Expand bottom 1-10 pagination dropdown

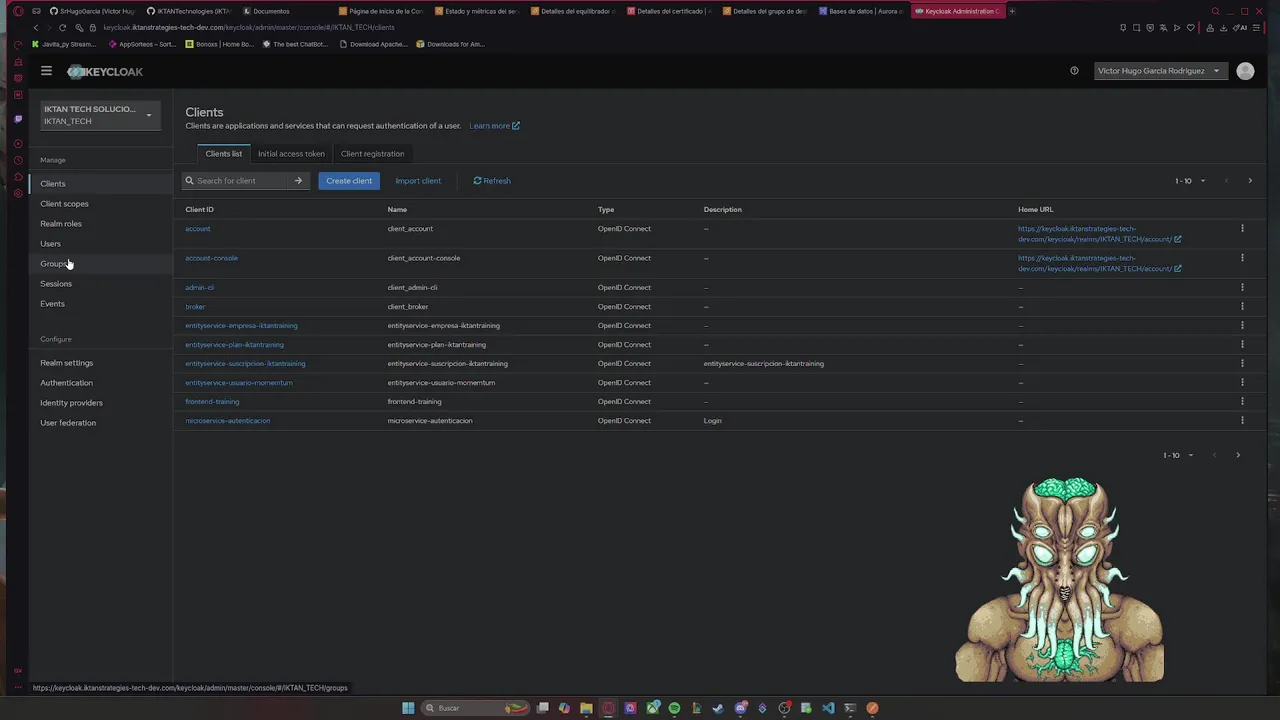1178,455
